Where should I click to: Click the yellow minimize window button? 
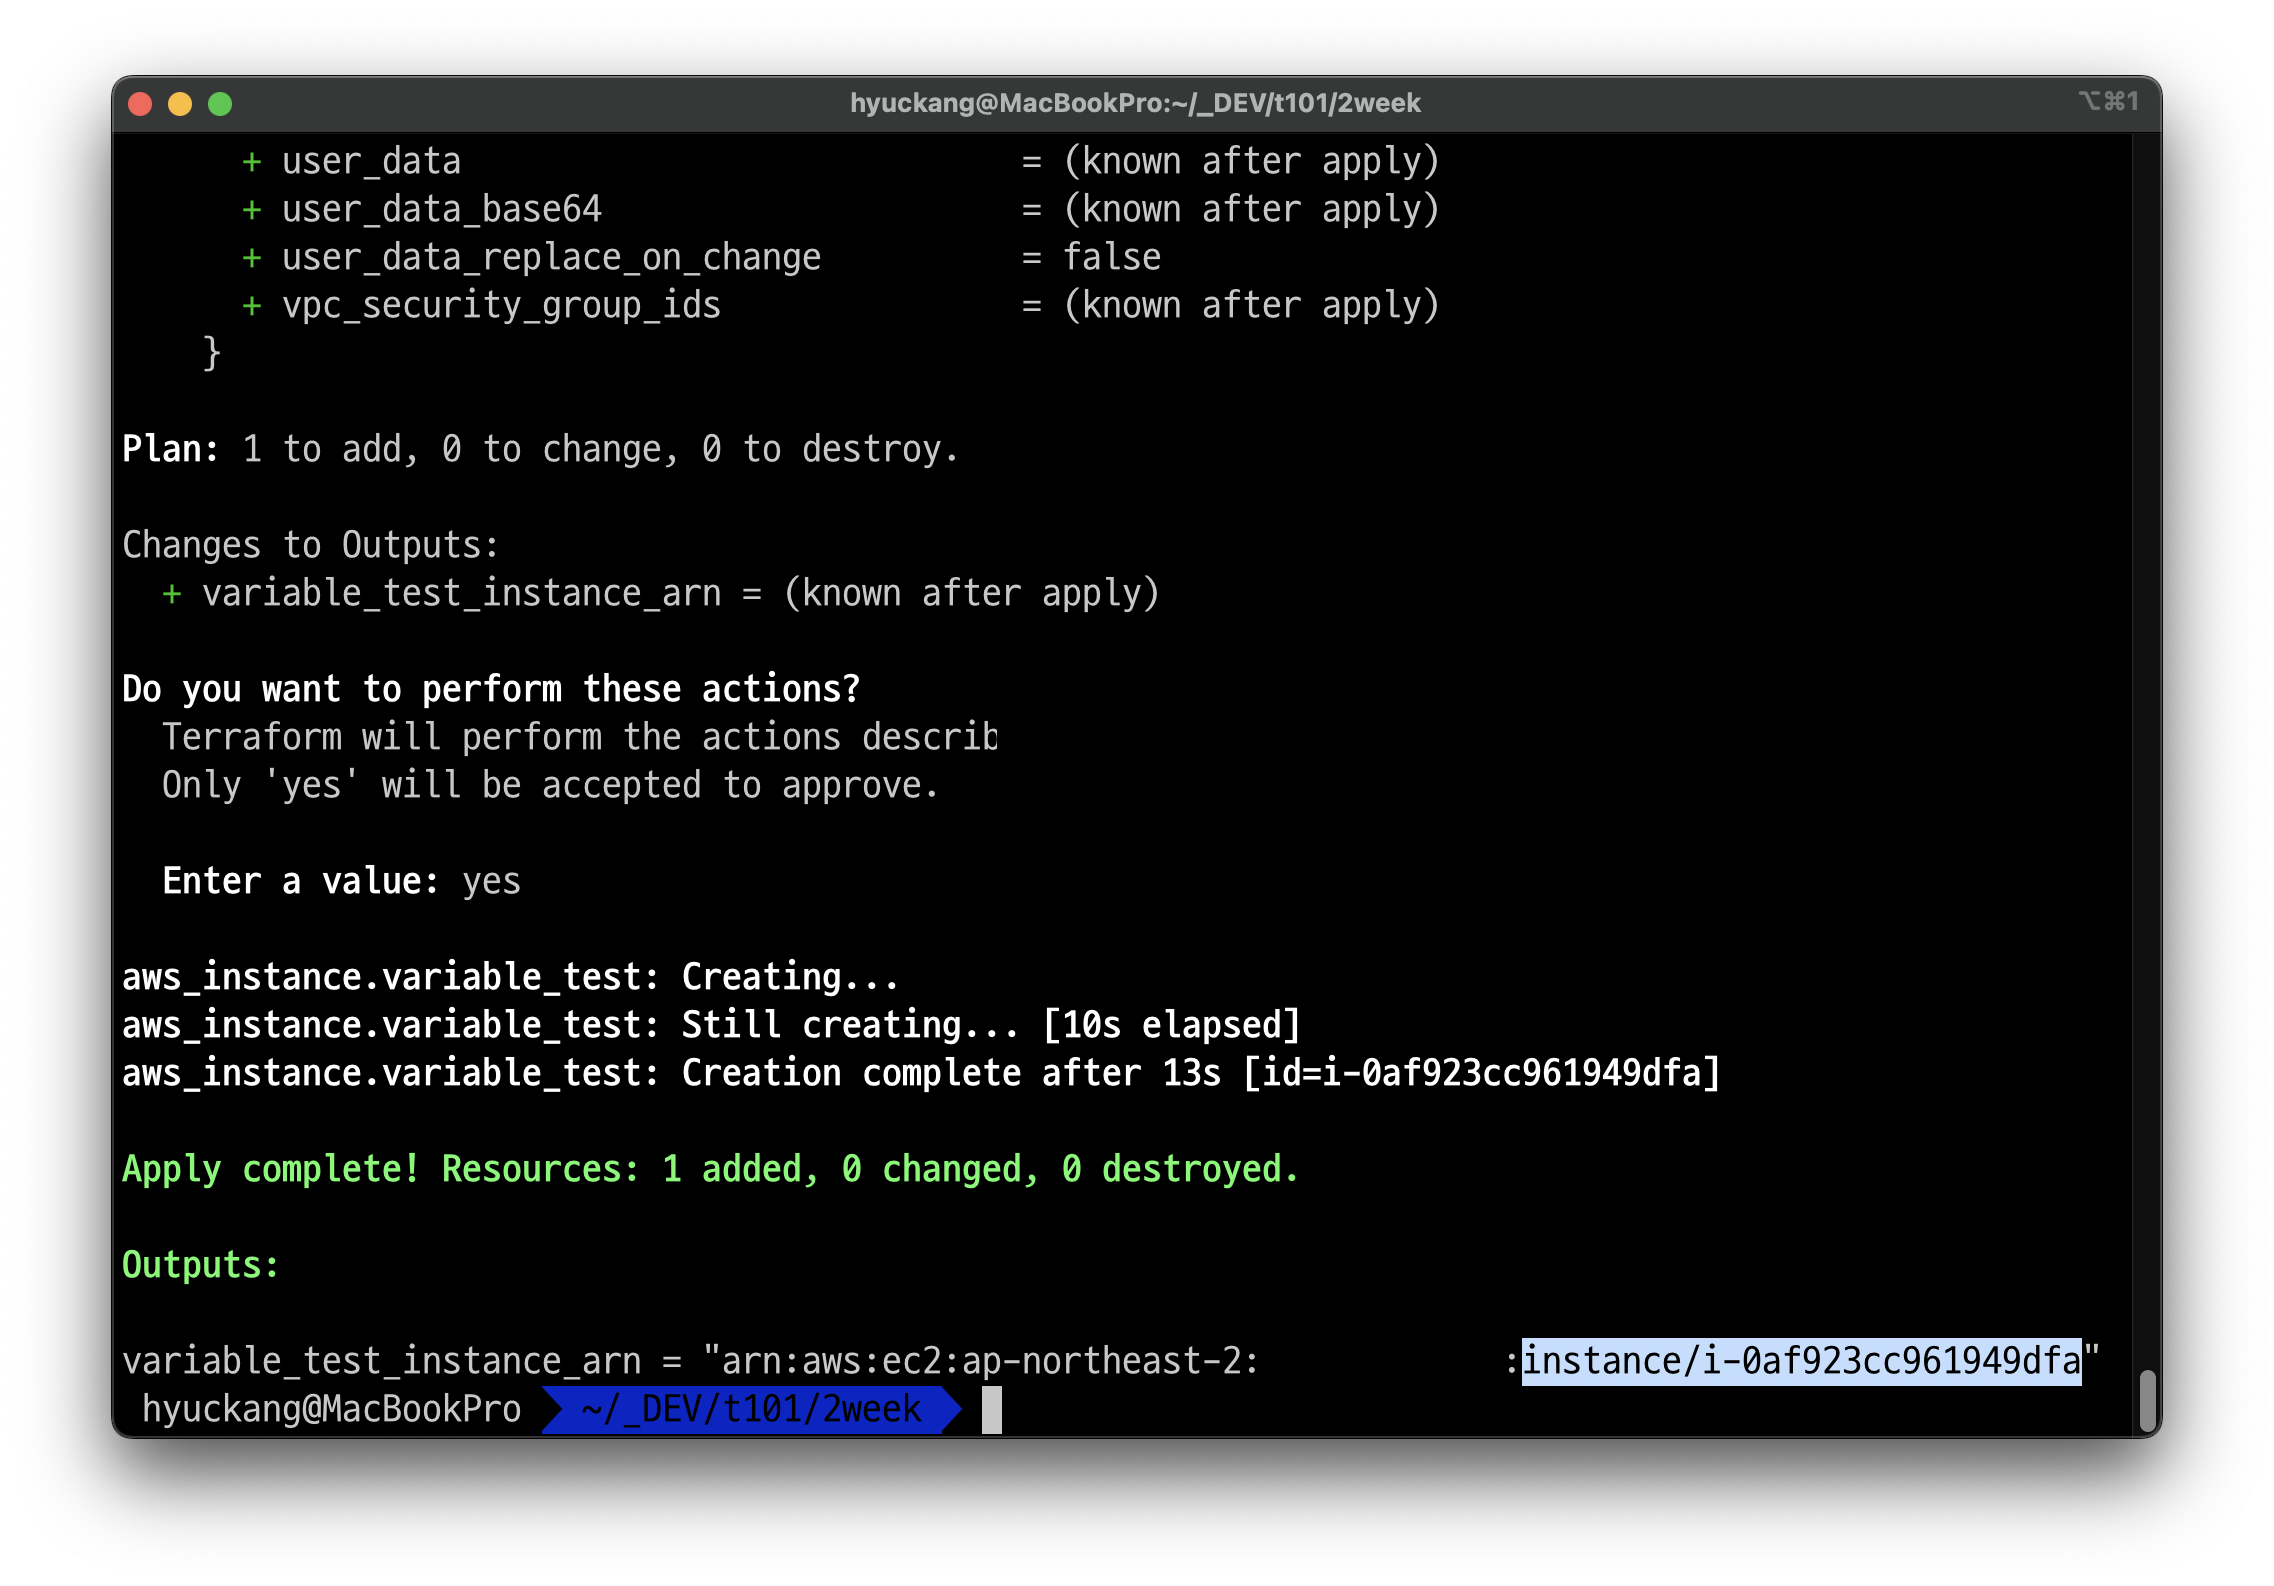180,104
